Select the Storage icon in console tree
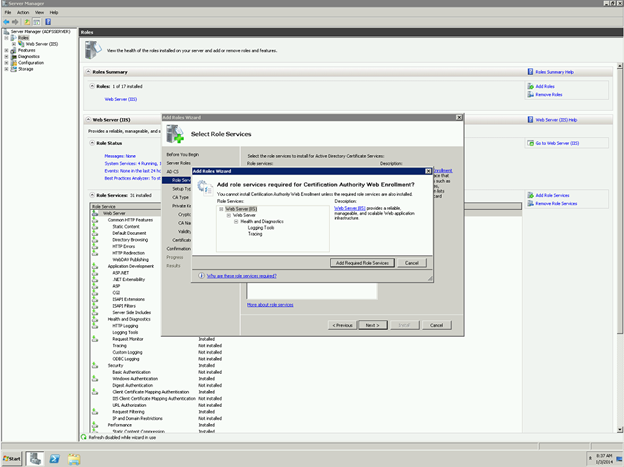The image size is (624, 467). (14, 69)
